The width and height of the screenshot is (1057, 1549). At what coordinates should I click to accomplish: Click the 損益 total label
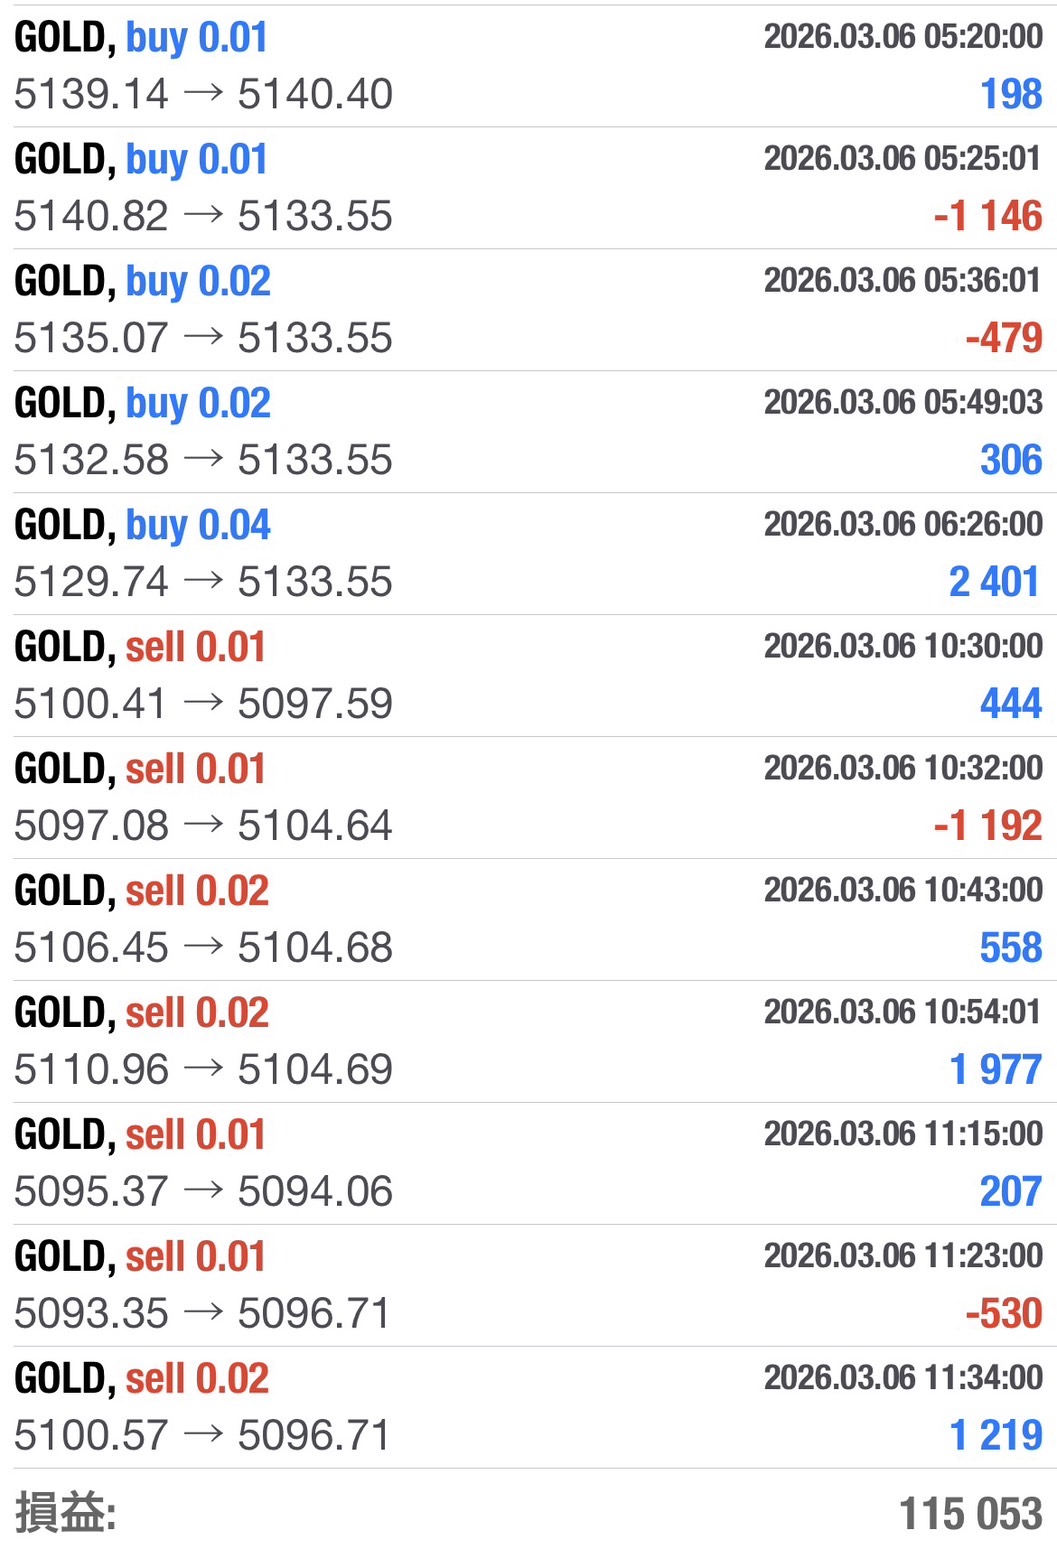[65, 1513]
